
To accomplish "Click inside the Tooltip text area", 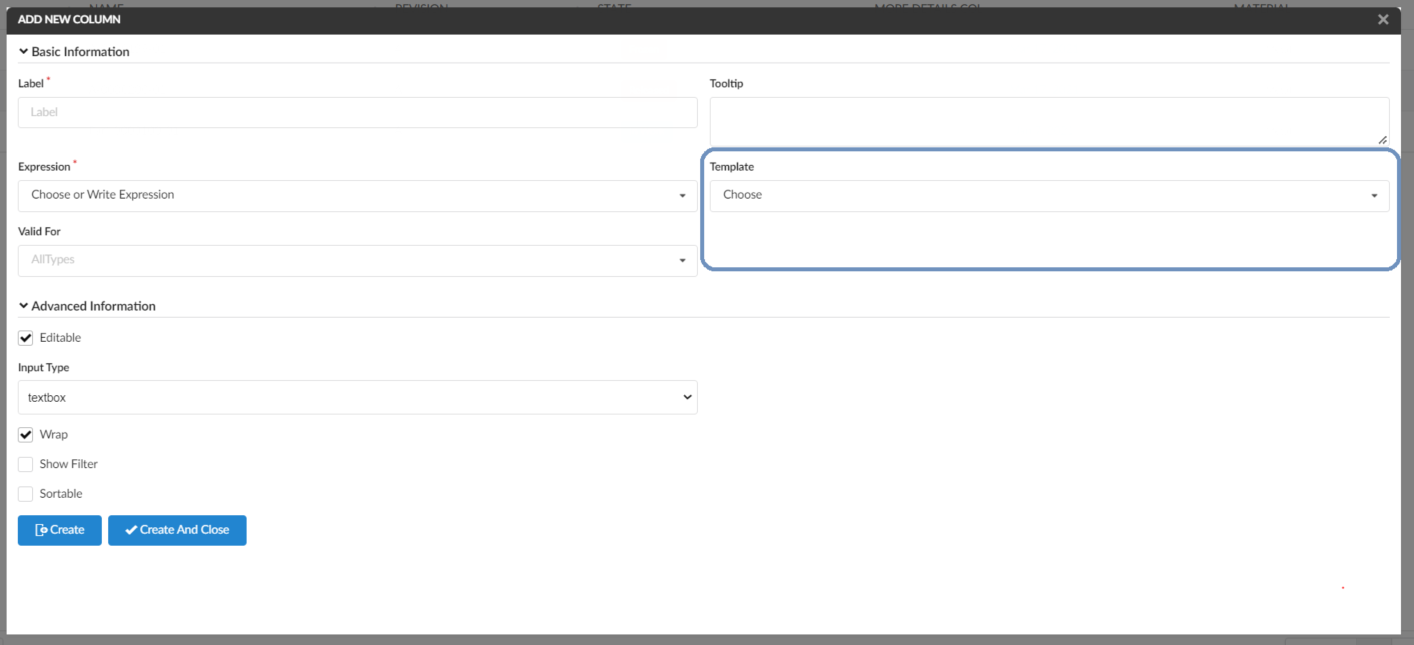I will 1040,121.
